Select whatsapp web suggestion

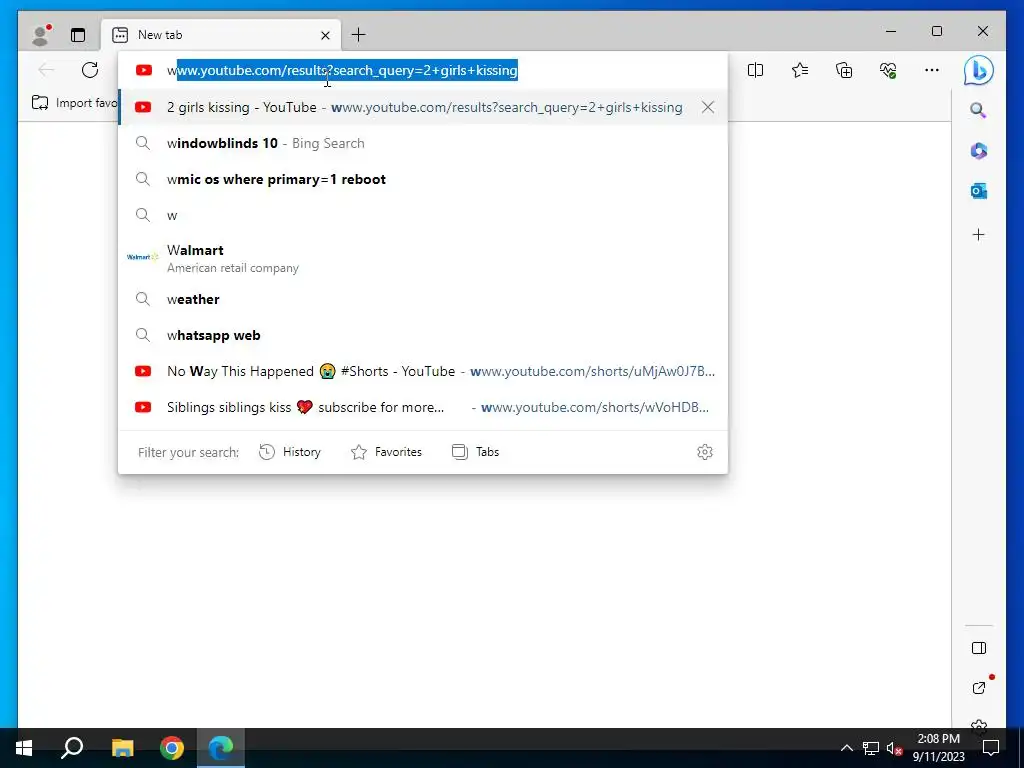[423, 335]
